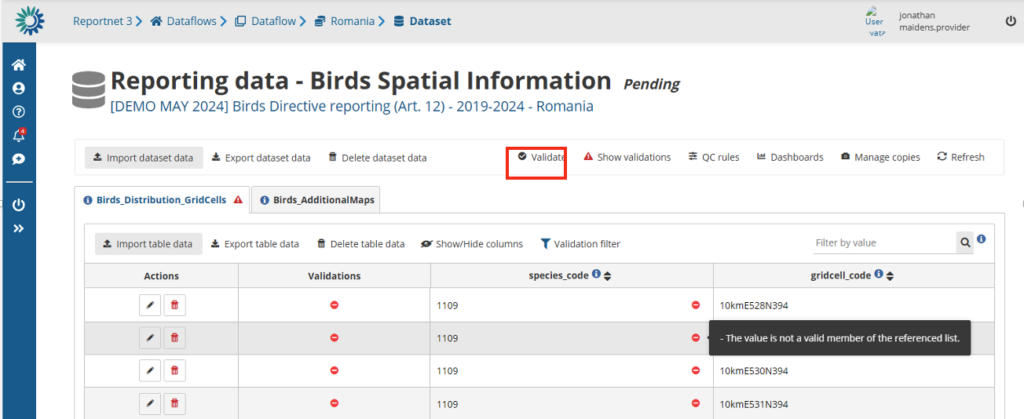
Task: Open user profile icon in sidebar
Action: (18, 88)
